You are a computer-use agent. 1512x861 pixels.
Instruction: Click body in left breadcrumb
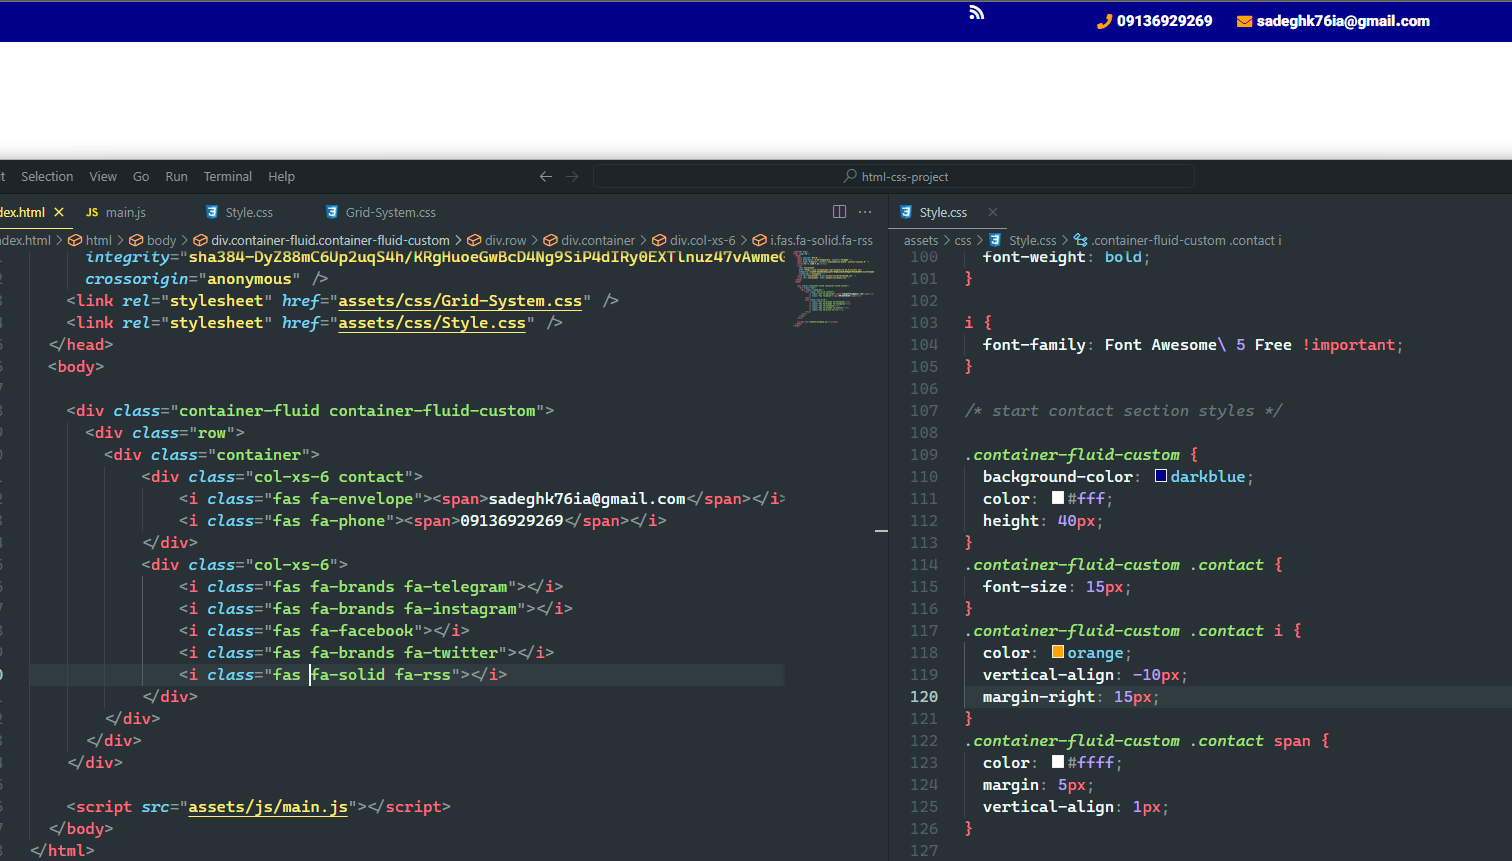[152, 241]
